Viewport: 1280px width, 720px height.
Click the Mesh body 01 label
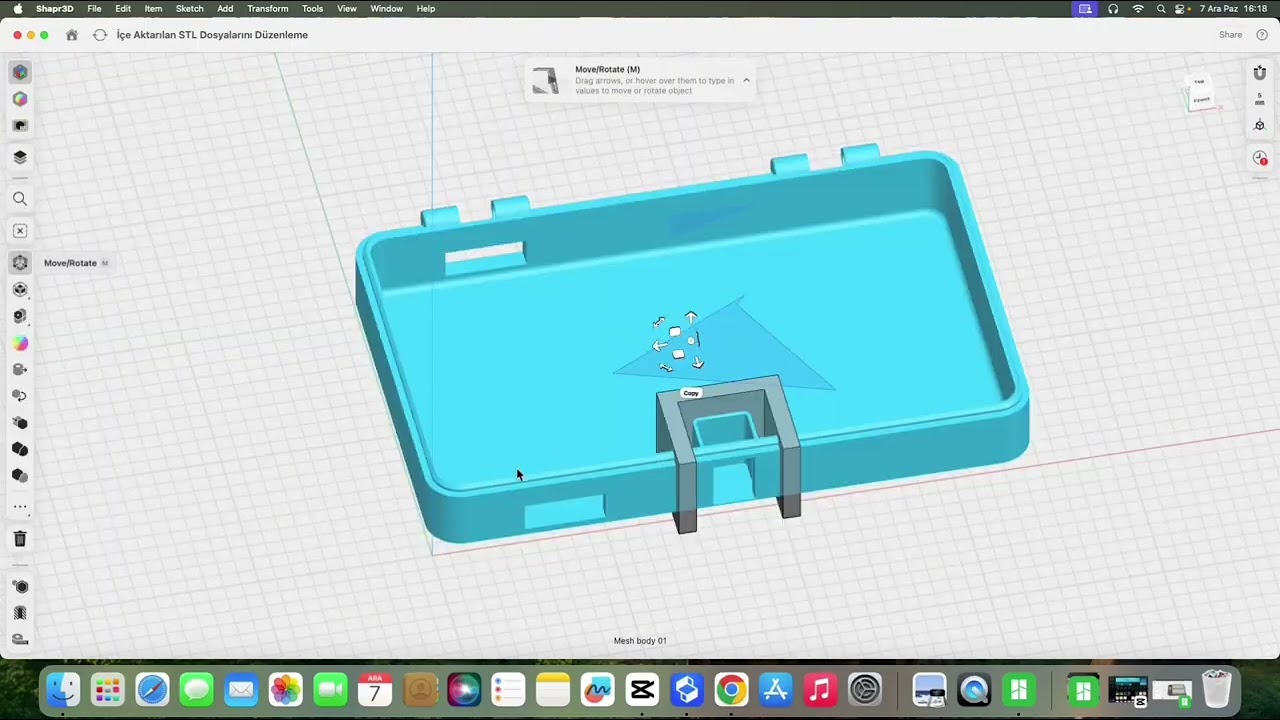click(x=640, y=641)
